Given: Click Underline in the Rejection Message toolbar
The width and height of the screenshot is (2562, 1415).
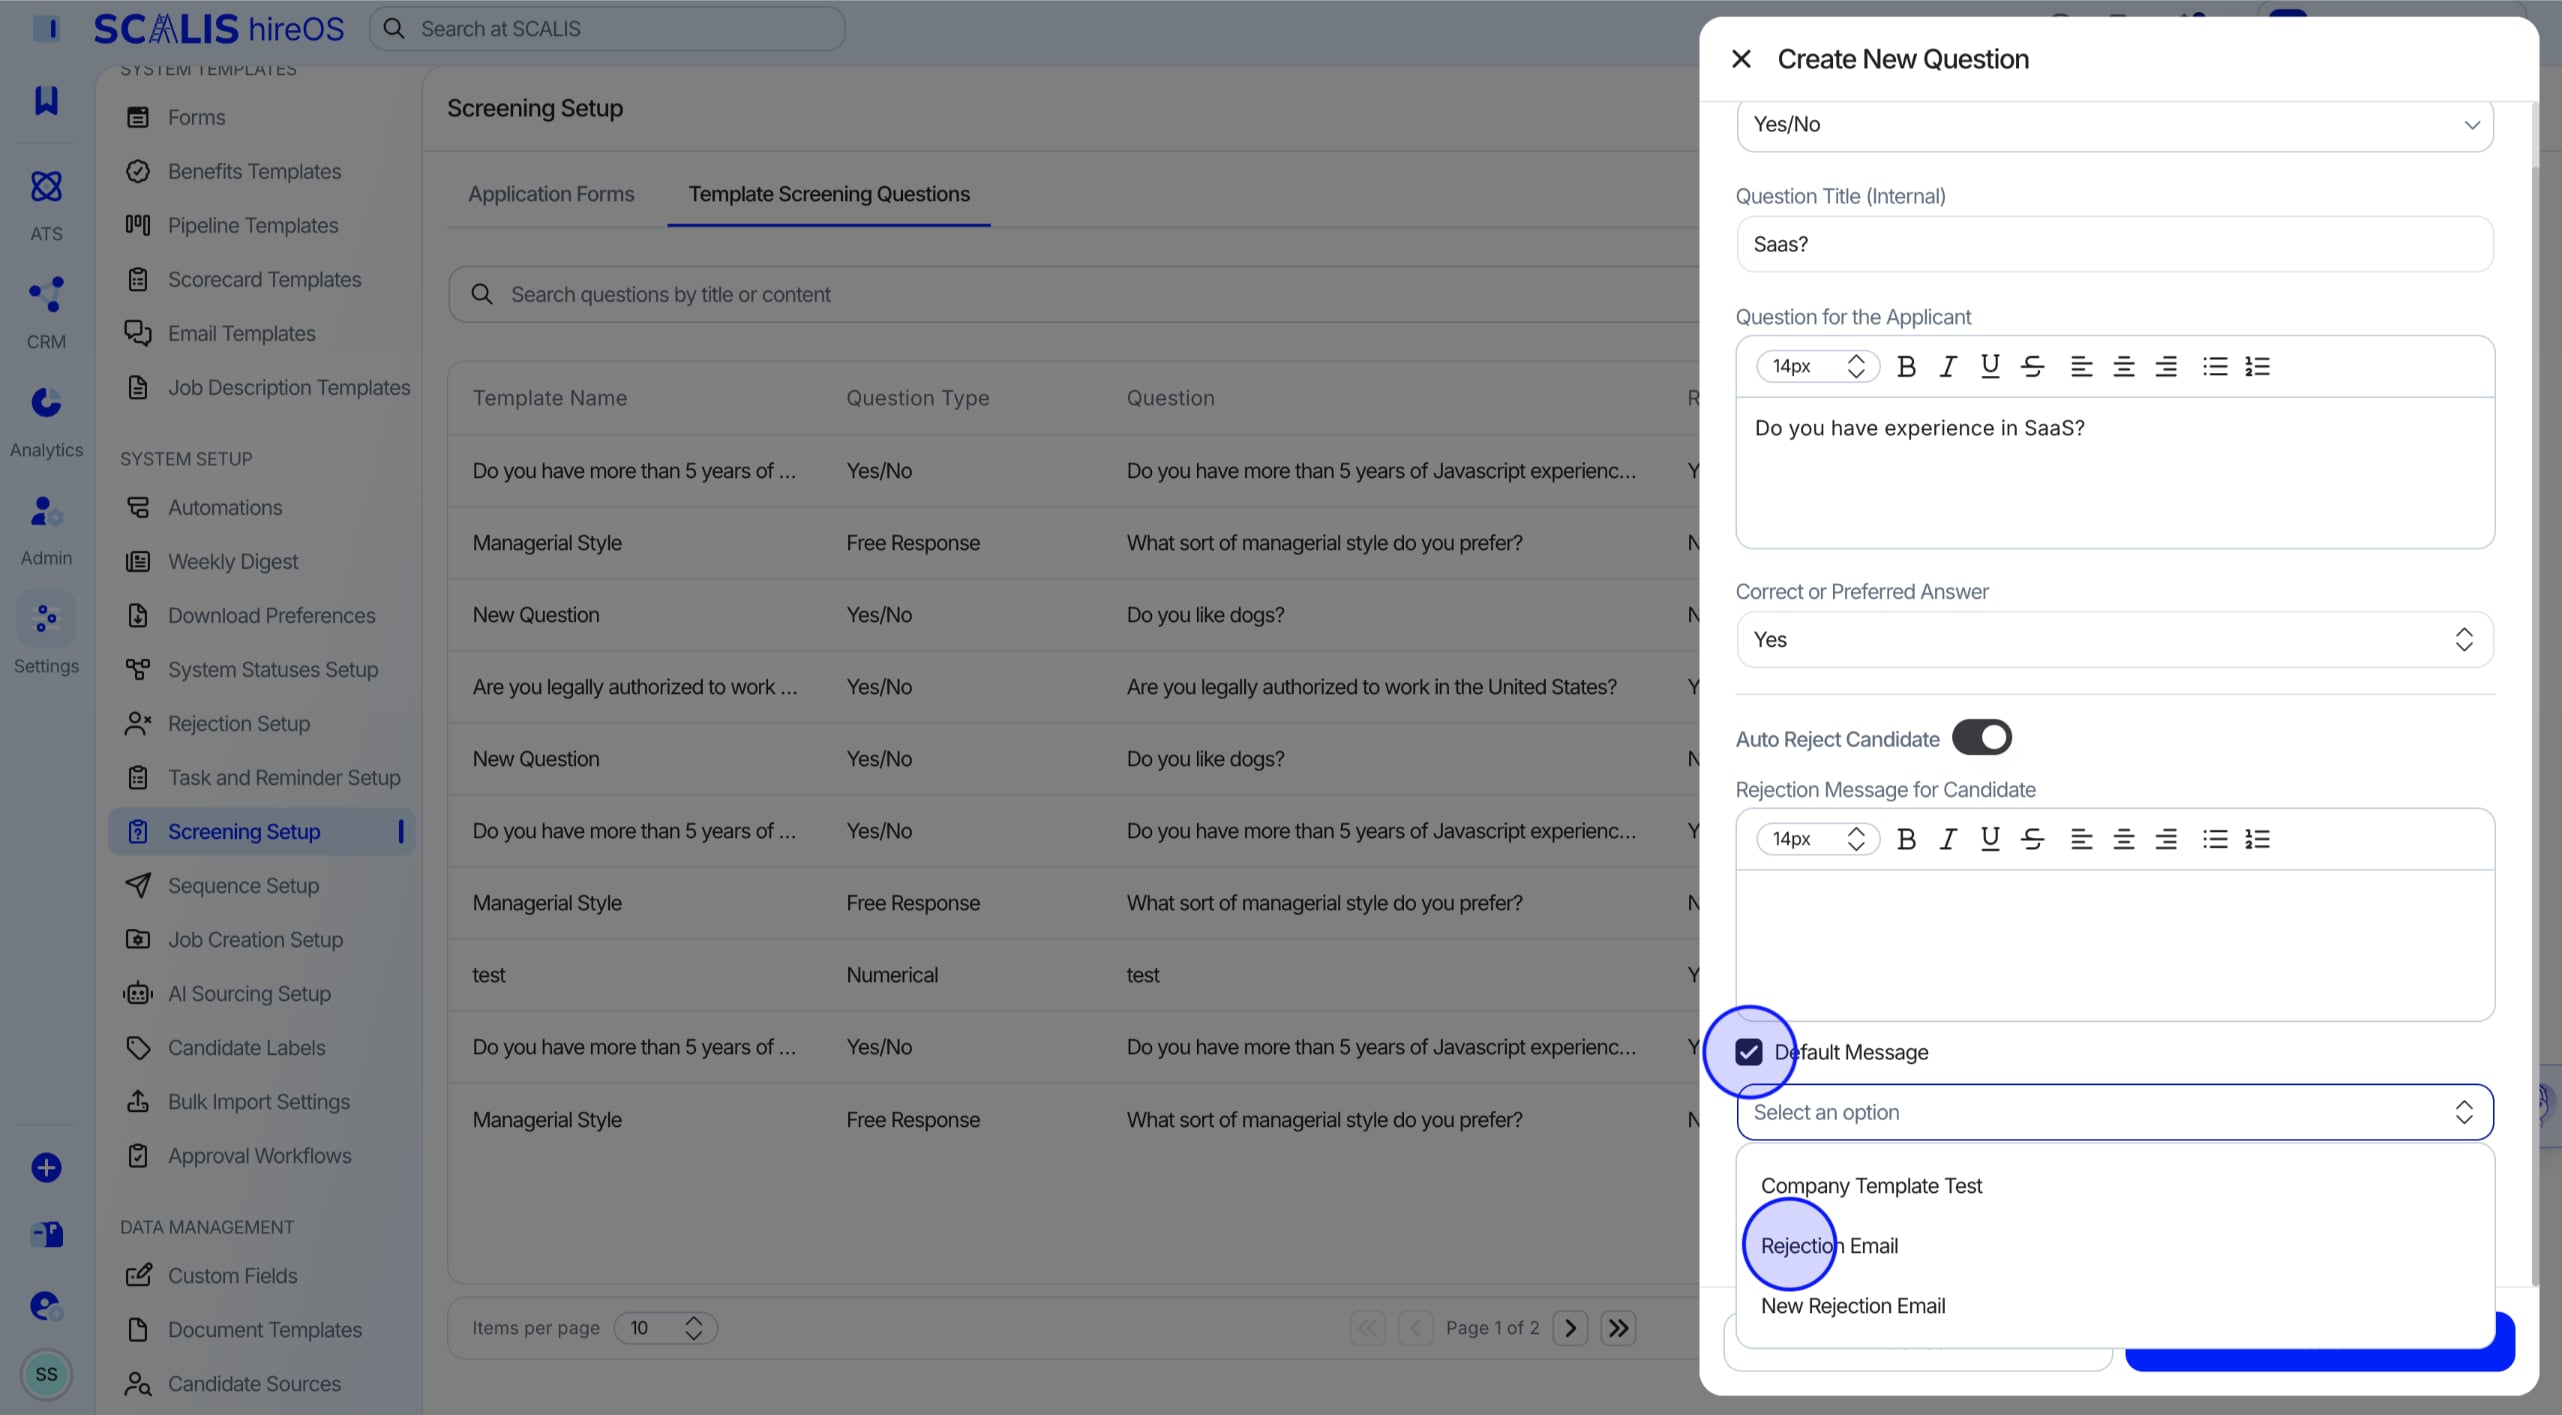Looking at the screenshot, I should (1990, 839).
